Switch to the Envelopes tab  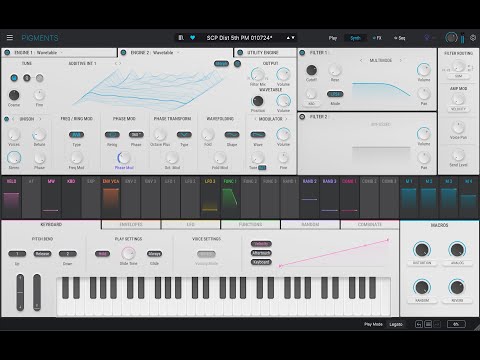131,225
